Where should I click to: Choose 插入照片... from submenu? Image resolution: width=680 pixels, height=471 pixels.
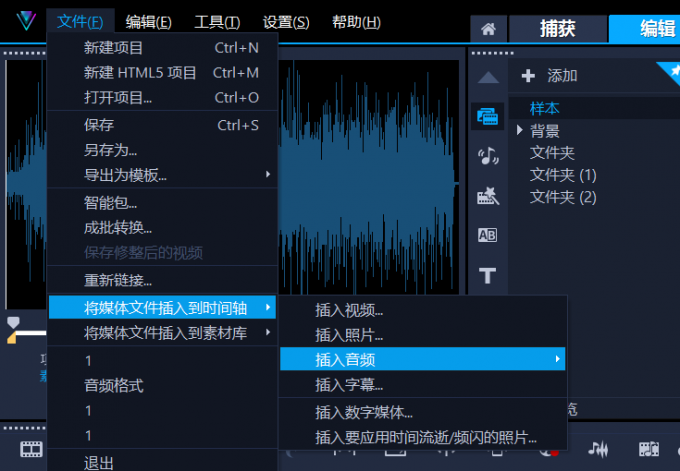tap(423, 335)
